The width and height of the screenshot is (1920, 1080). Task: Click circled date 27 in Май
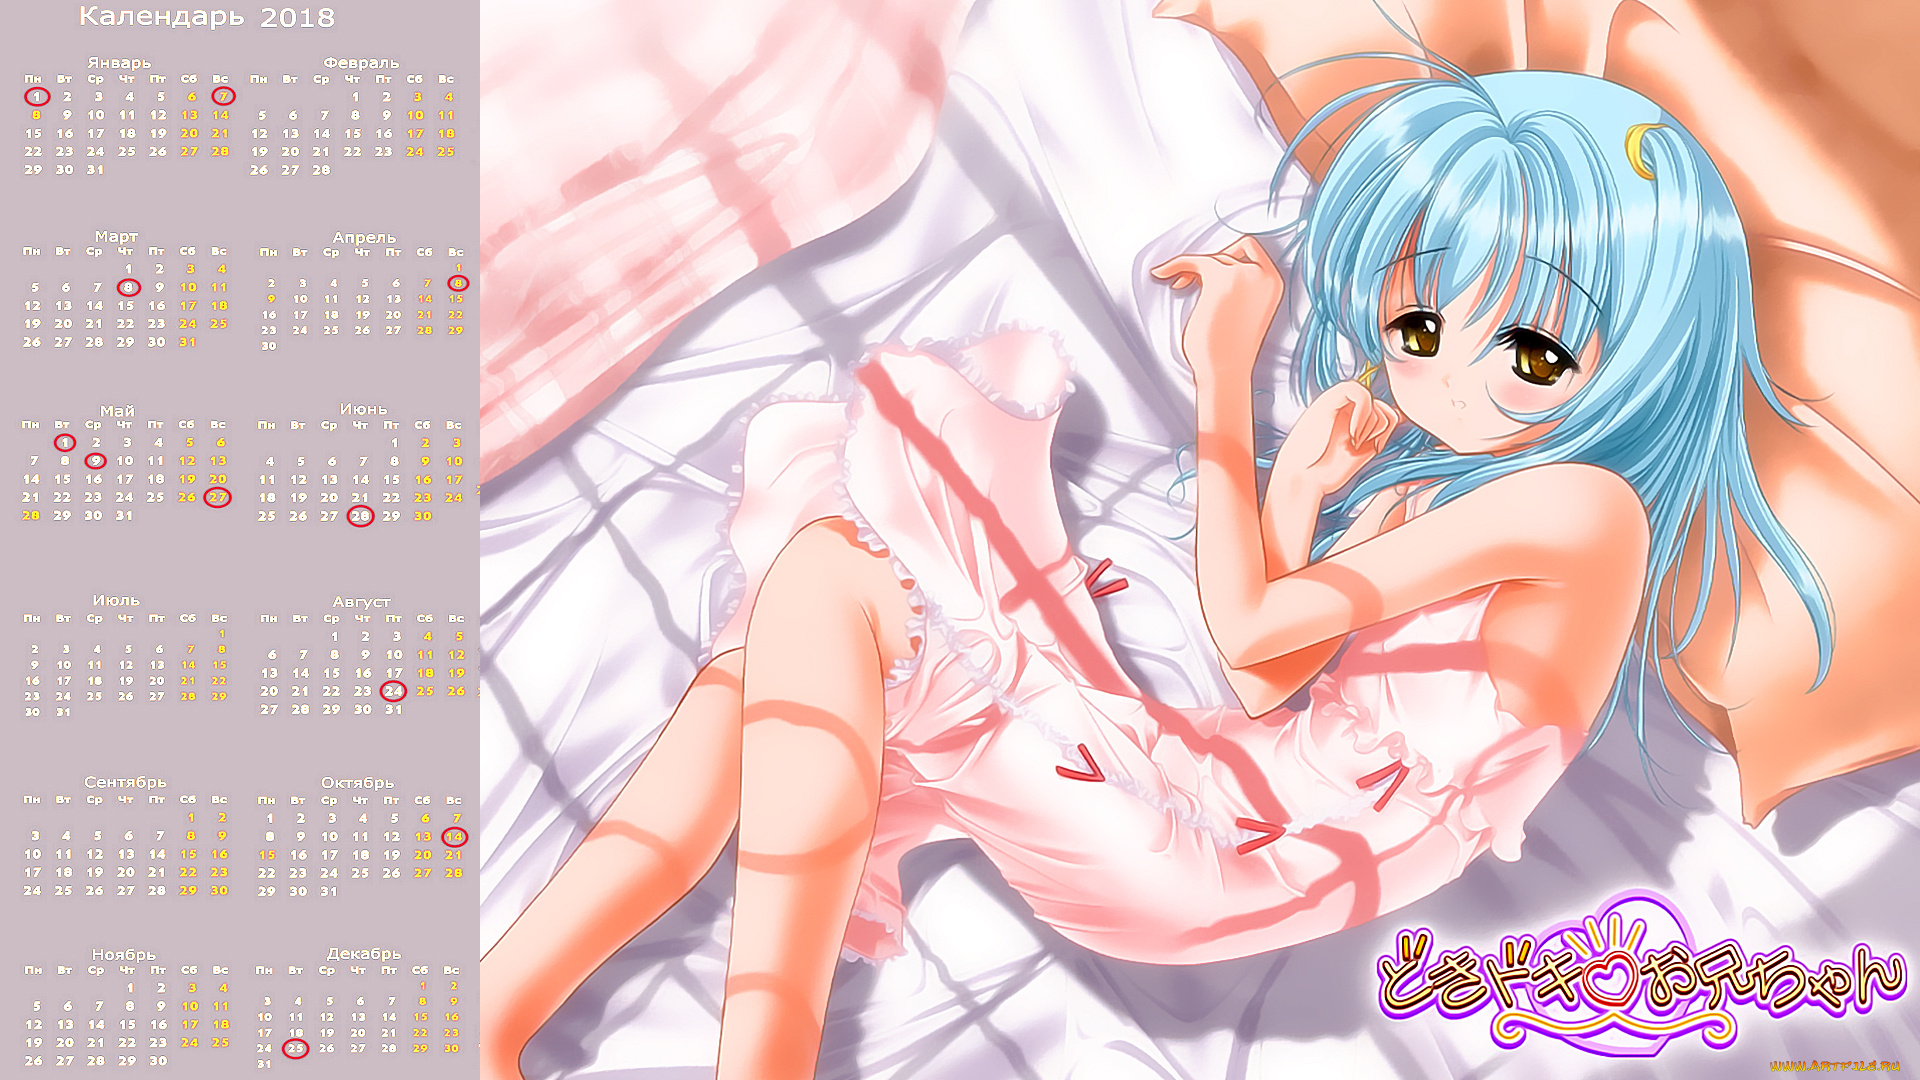217,497
